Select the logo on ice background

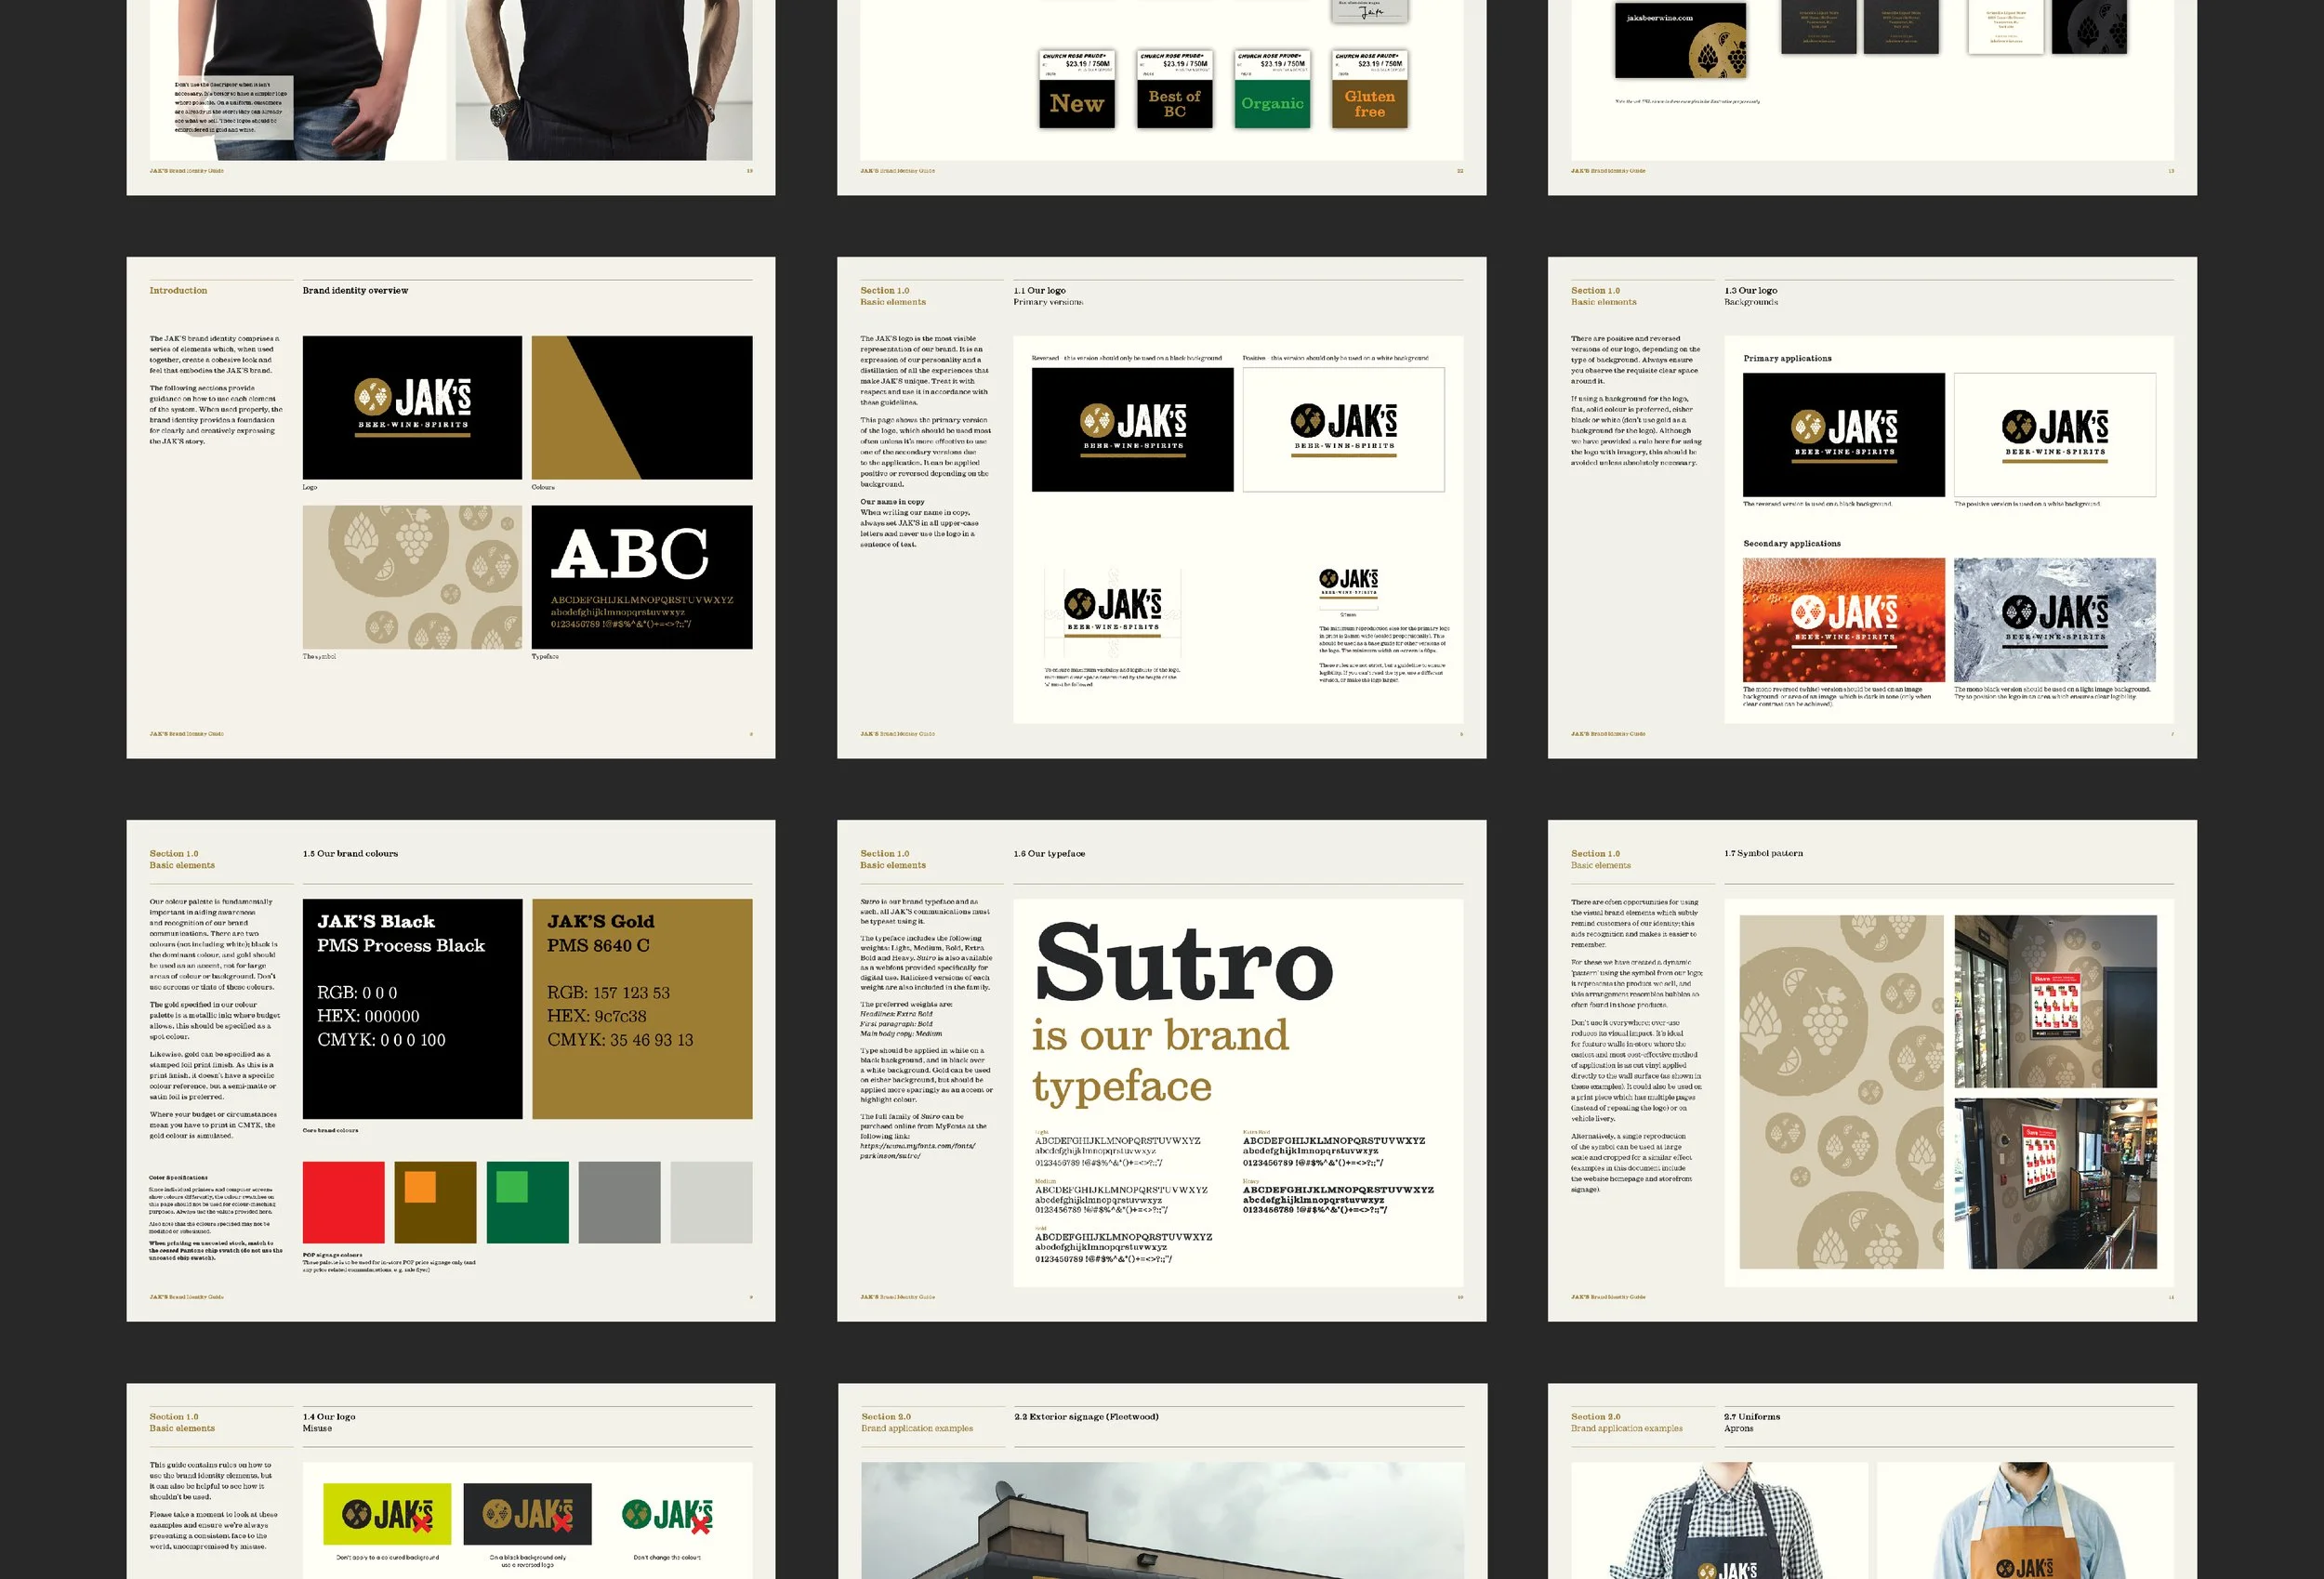pyautogui.click(x=2055, y=620)
